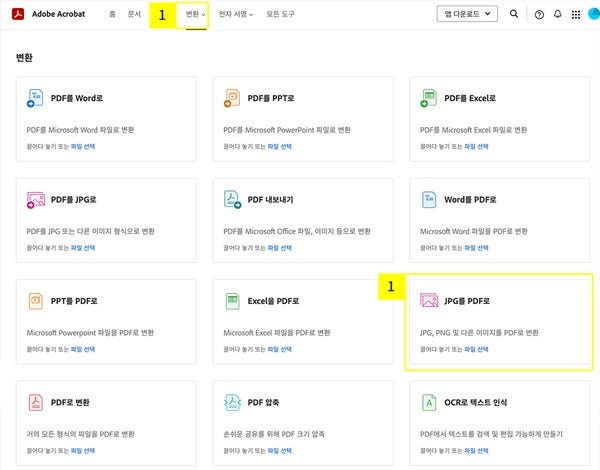Click 파일 선택 link in OCR로 텍스트 인식 card
Viewport: 600px width, 470px height.
click(476, 451)
